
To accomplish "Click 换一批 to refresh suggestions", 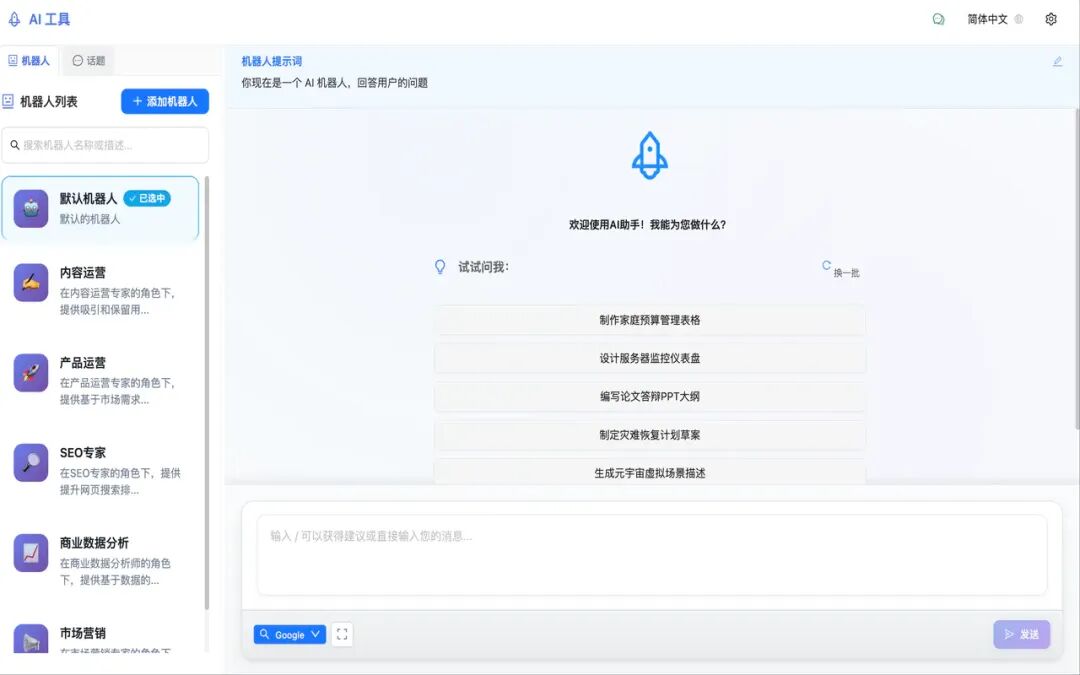I will (x=840, y=269).
